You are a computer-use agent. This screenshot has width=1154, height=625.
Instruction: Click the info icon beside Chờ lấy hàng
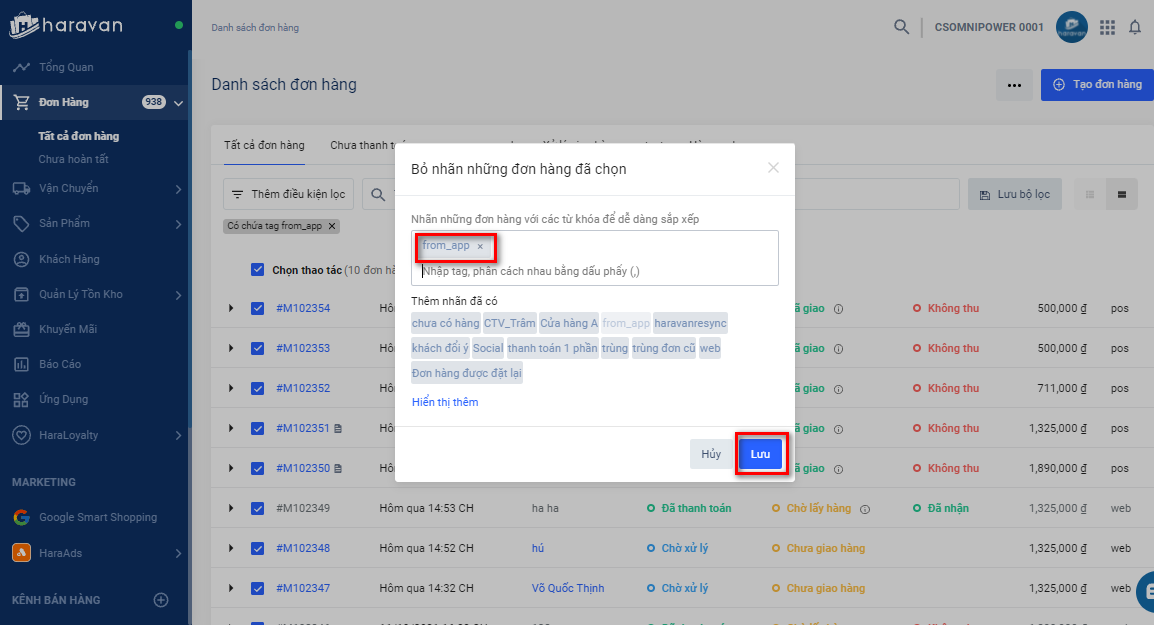click(865, 509)
